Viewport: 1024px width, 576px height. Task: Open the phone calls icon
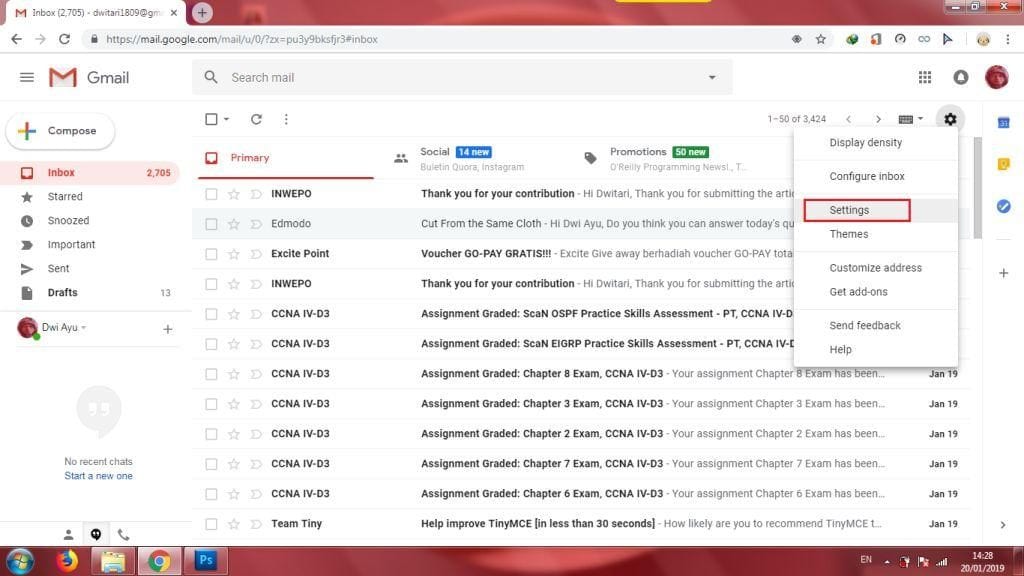point(123,535)
